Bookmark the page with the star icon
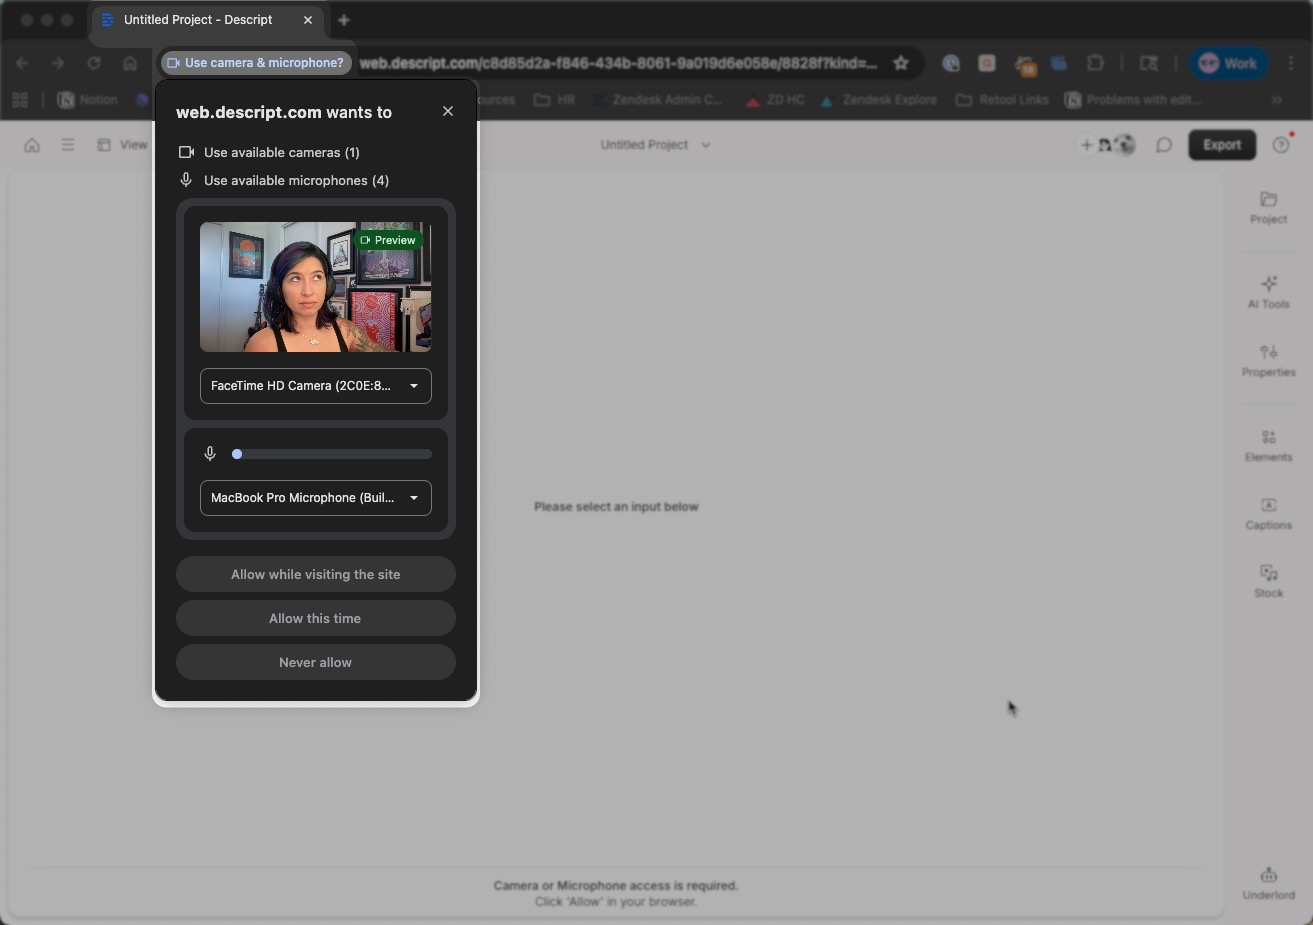 (x=899, y=62)
